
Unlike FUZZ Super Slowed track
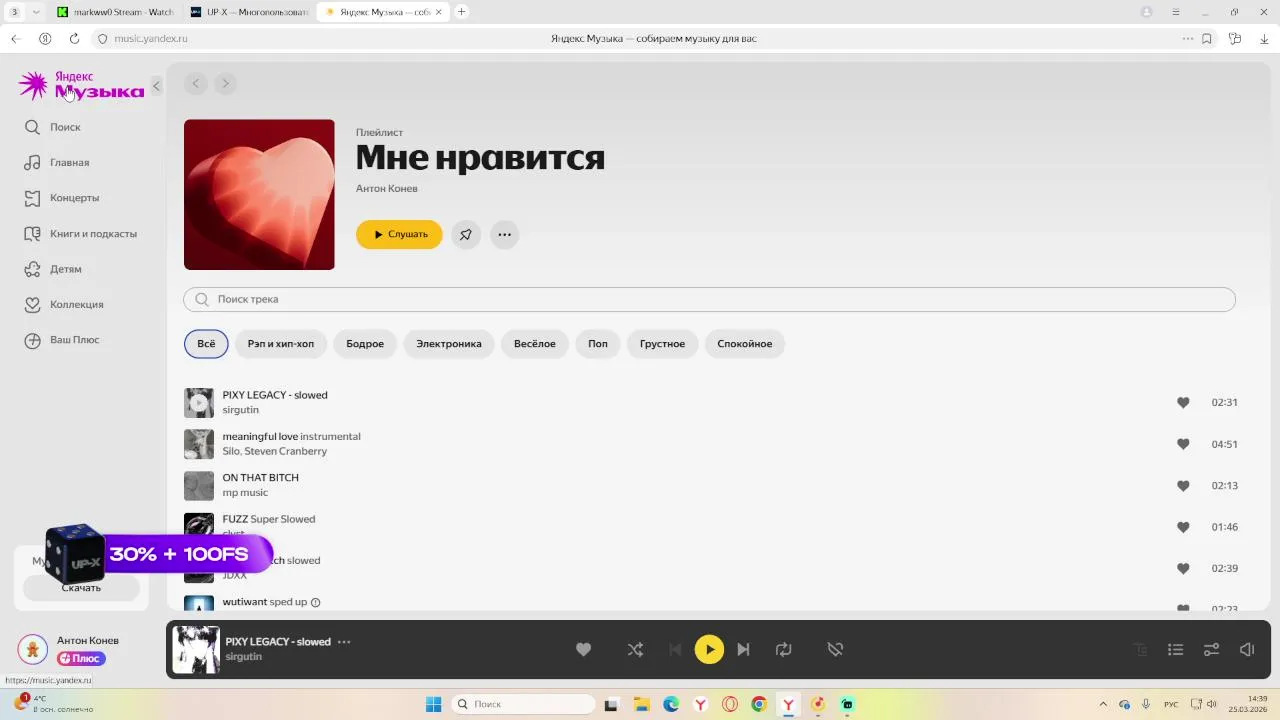1183,527
